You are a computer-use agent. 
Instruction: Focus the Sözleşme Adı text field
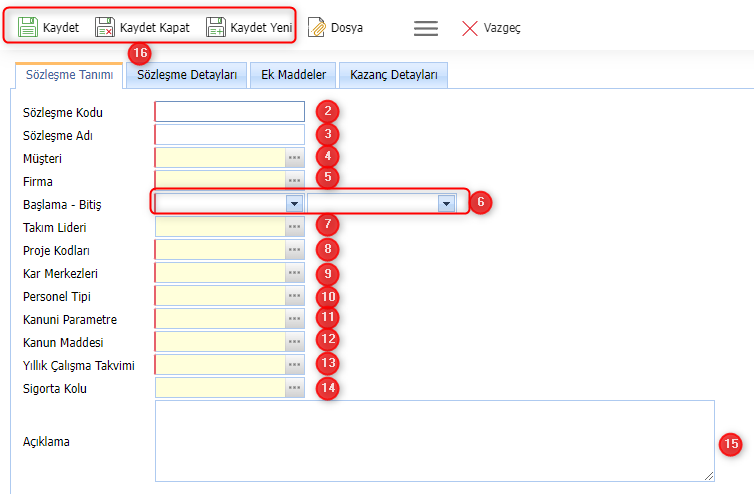(230, 135)
